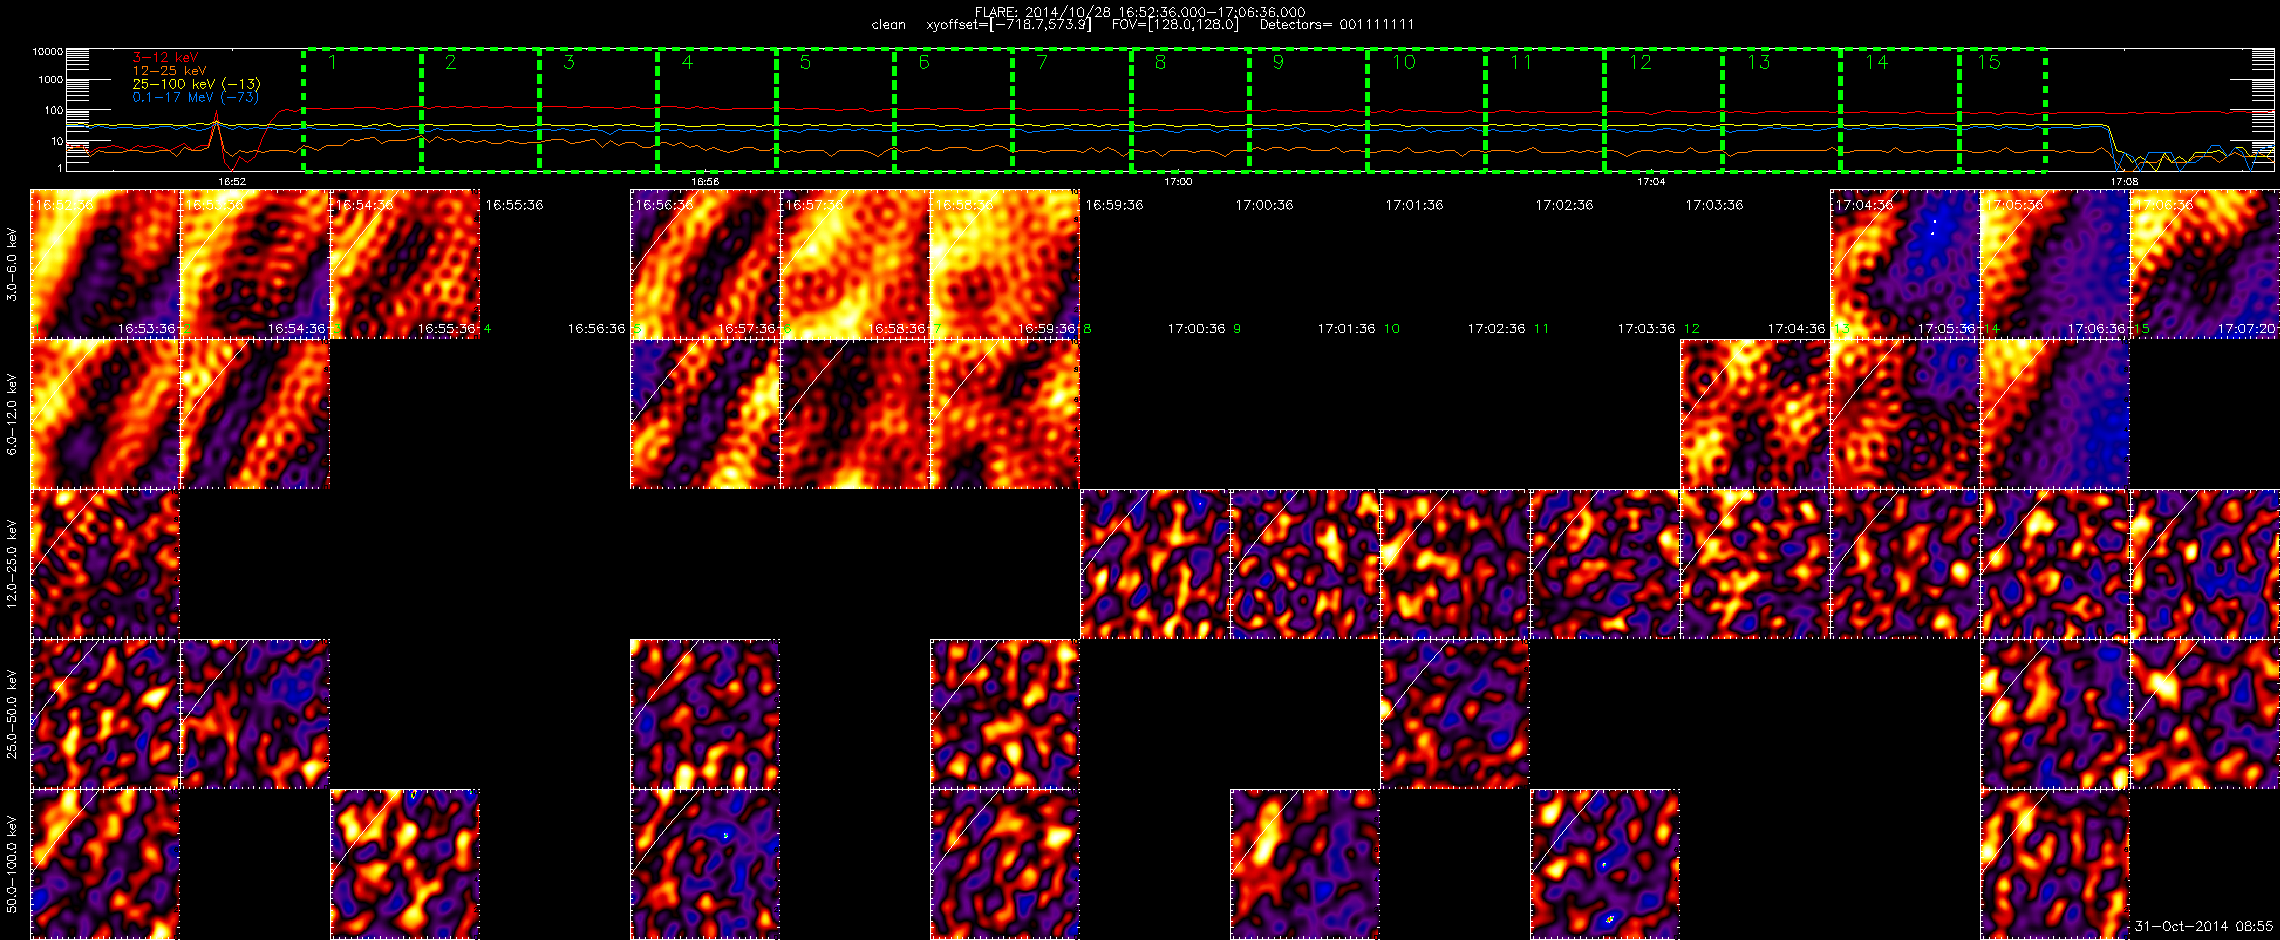Image resolution: width=2280 pixels, height=940 pixels.
Task: Click interval 4 label in the light curve
Action: [687, 62]
